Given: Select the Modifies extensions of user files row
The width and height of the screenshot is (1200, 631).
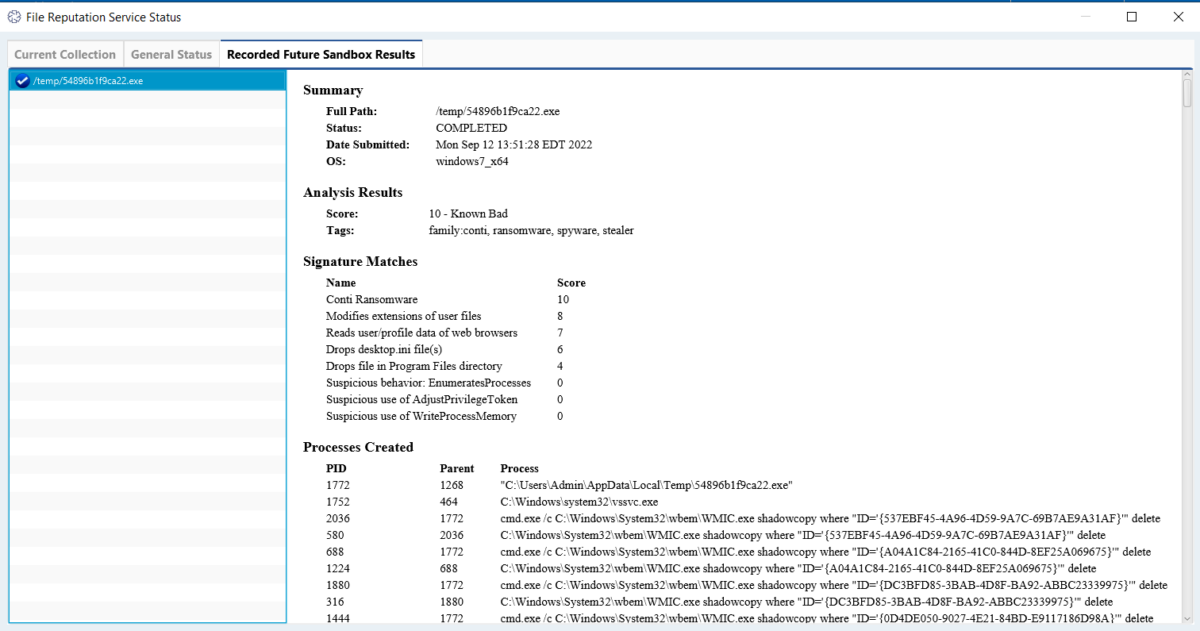Looking at the screenshot, I should 403,316.
